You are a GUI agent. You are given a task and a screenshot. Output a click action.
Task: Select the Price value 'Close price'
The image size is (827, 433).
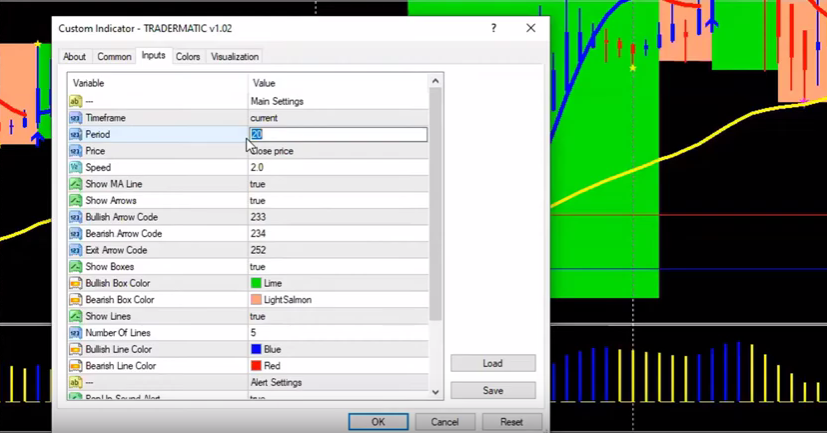tap(273, 151)
